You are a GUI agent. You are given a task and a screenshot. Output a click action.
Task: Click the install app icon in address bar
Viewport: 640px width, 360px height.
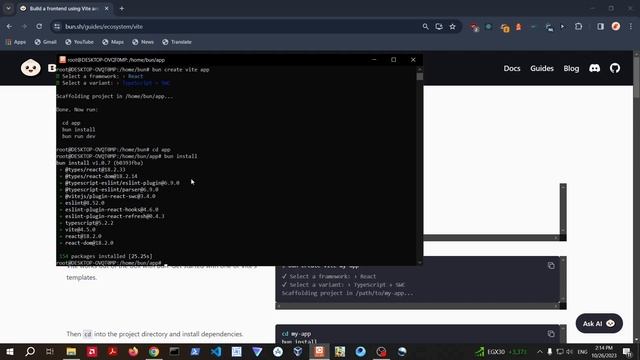pyautogui.click(x=439, y=27)
